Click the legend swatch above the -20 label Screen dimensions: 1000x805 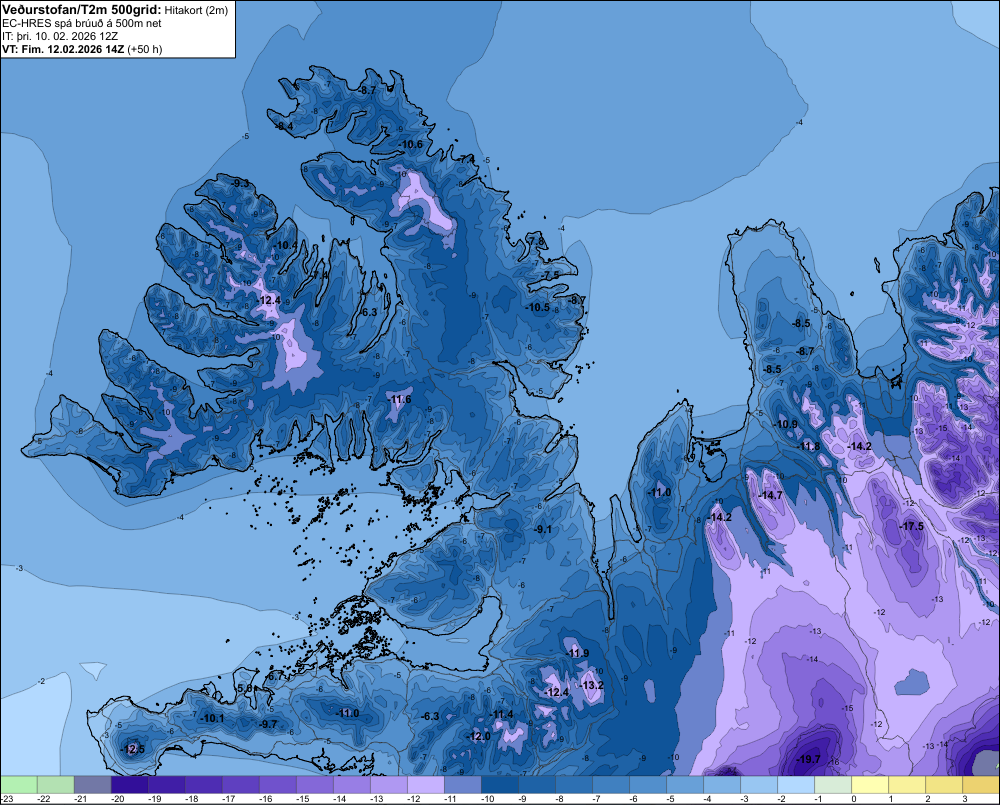[x=129, y=785]
